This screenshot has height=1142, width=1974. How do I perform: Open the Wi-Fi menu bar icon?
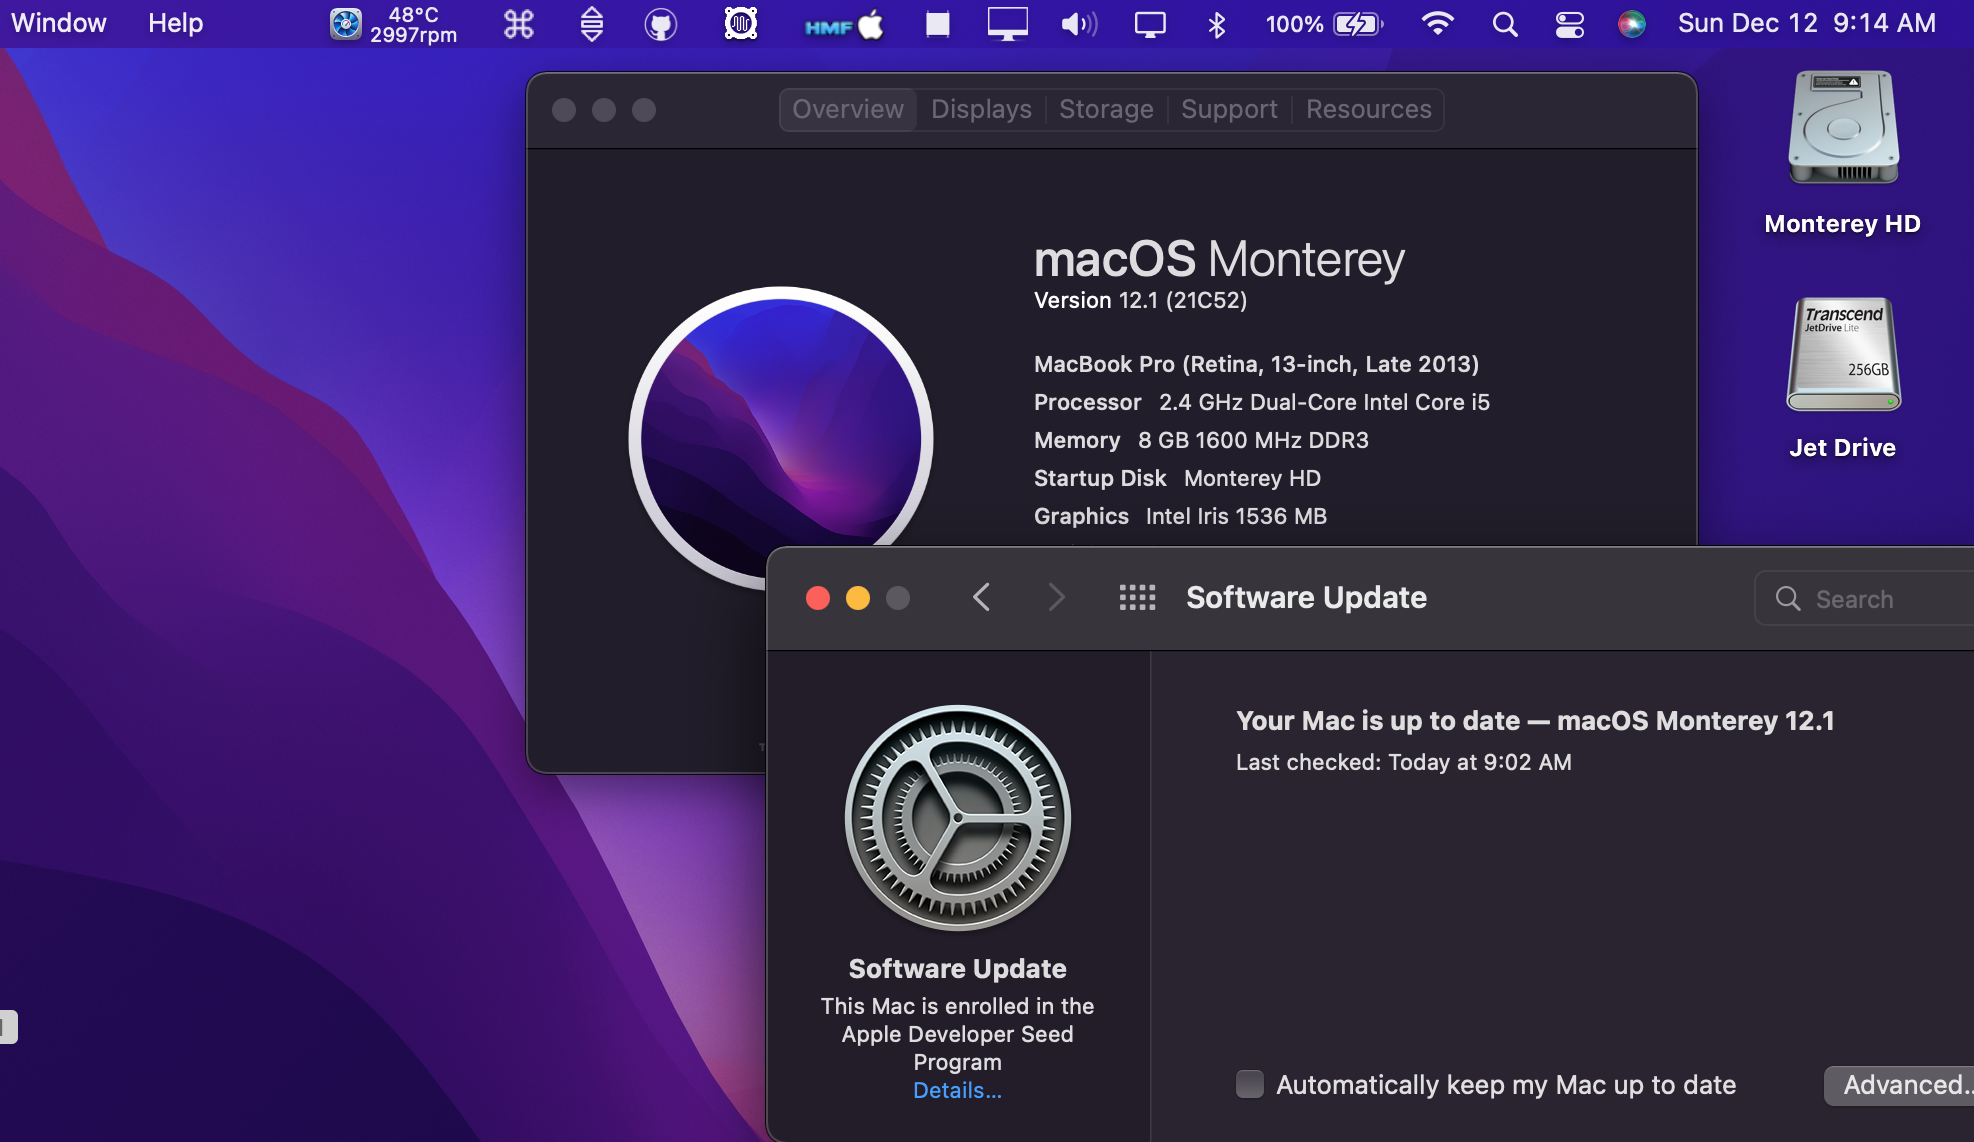pos(1437,24)
